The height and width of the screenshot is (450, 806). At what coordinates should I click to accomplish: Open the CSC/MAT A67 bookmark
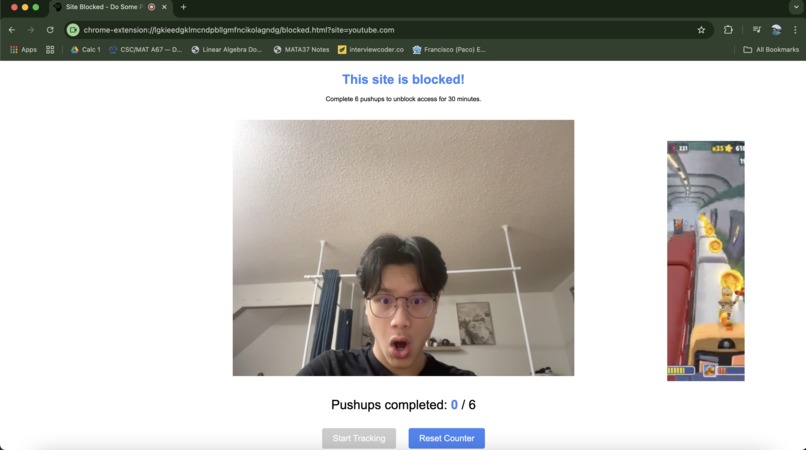[145, 50]
